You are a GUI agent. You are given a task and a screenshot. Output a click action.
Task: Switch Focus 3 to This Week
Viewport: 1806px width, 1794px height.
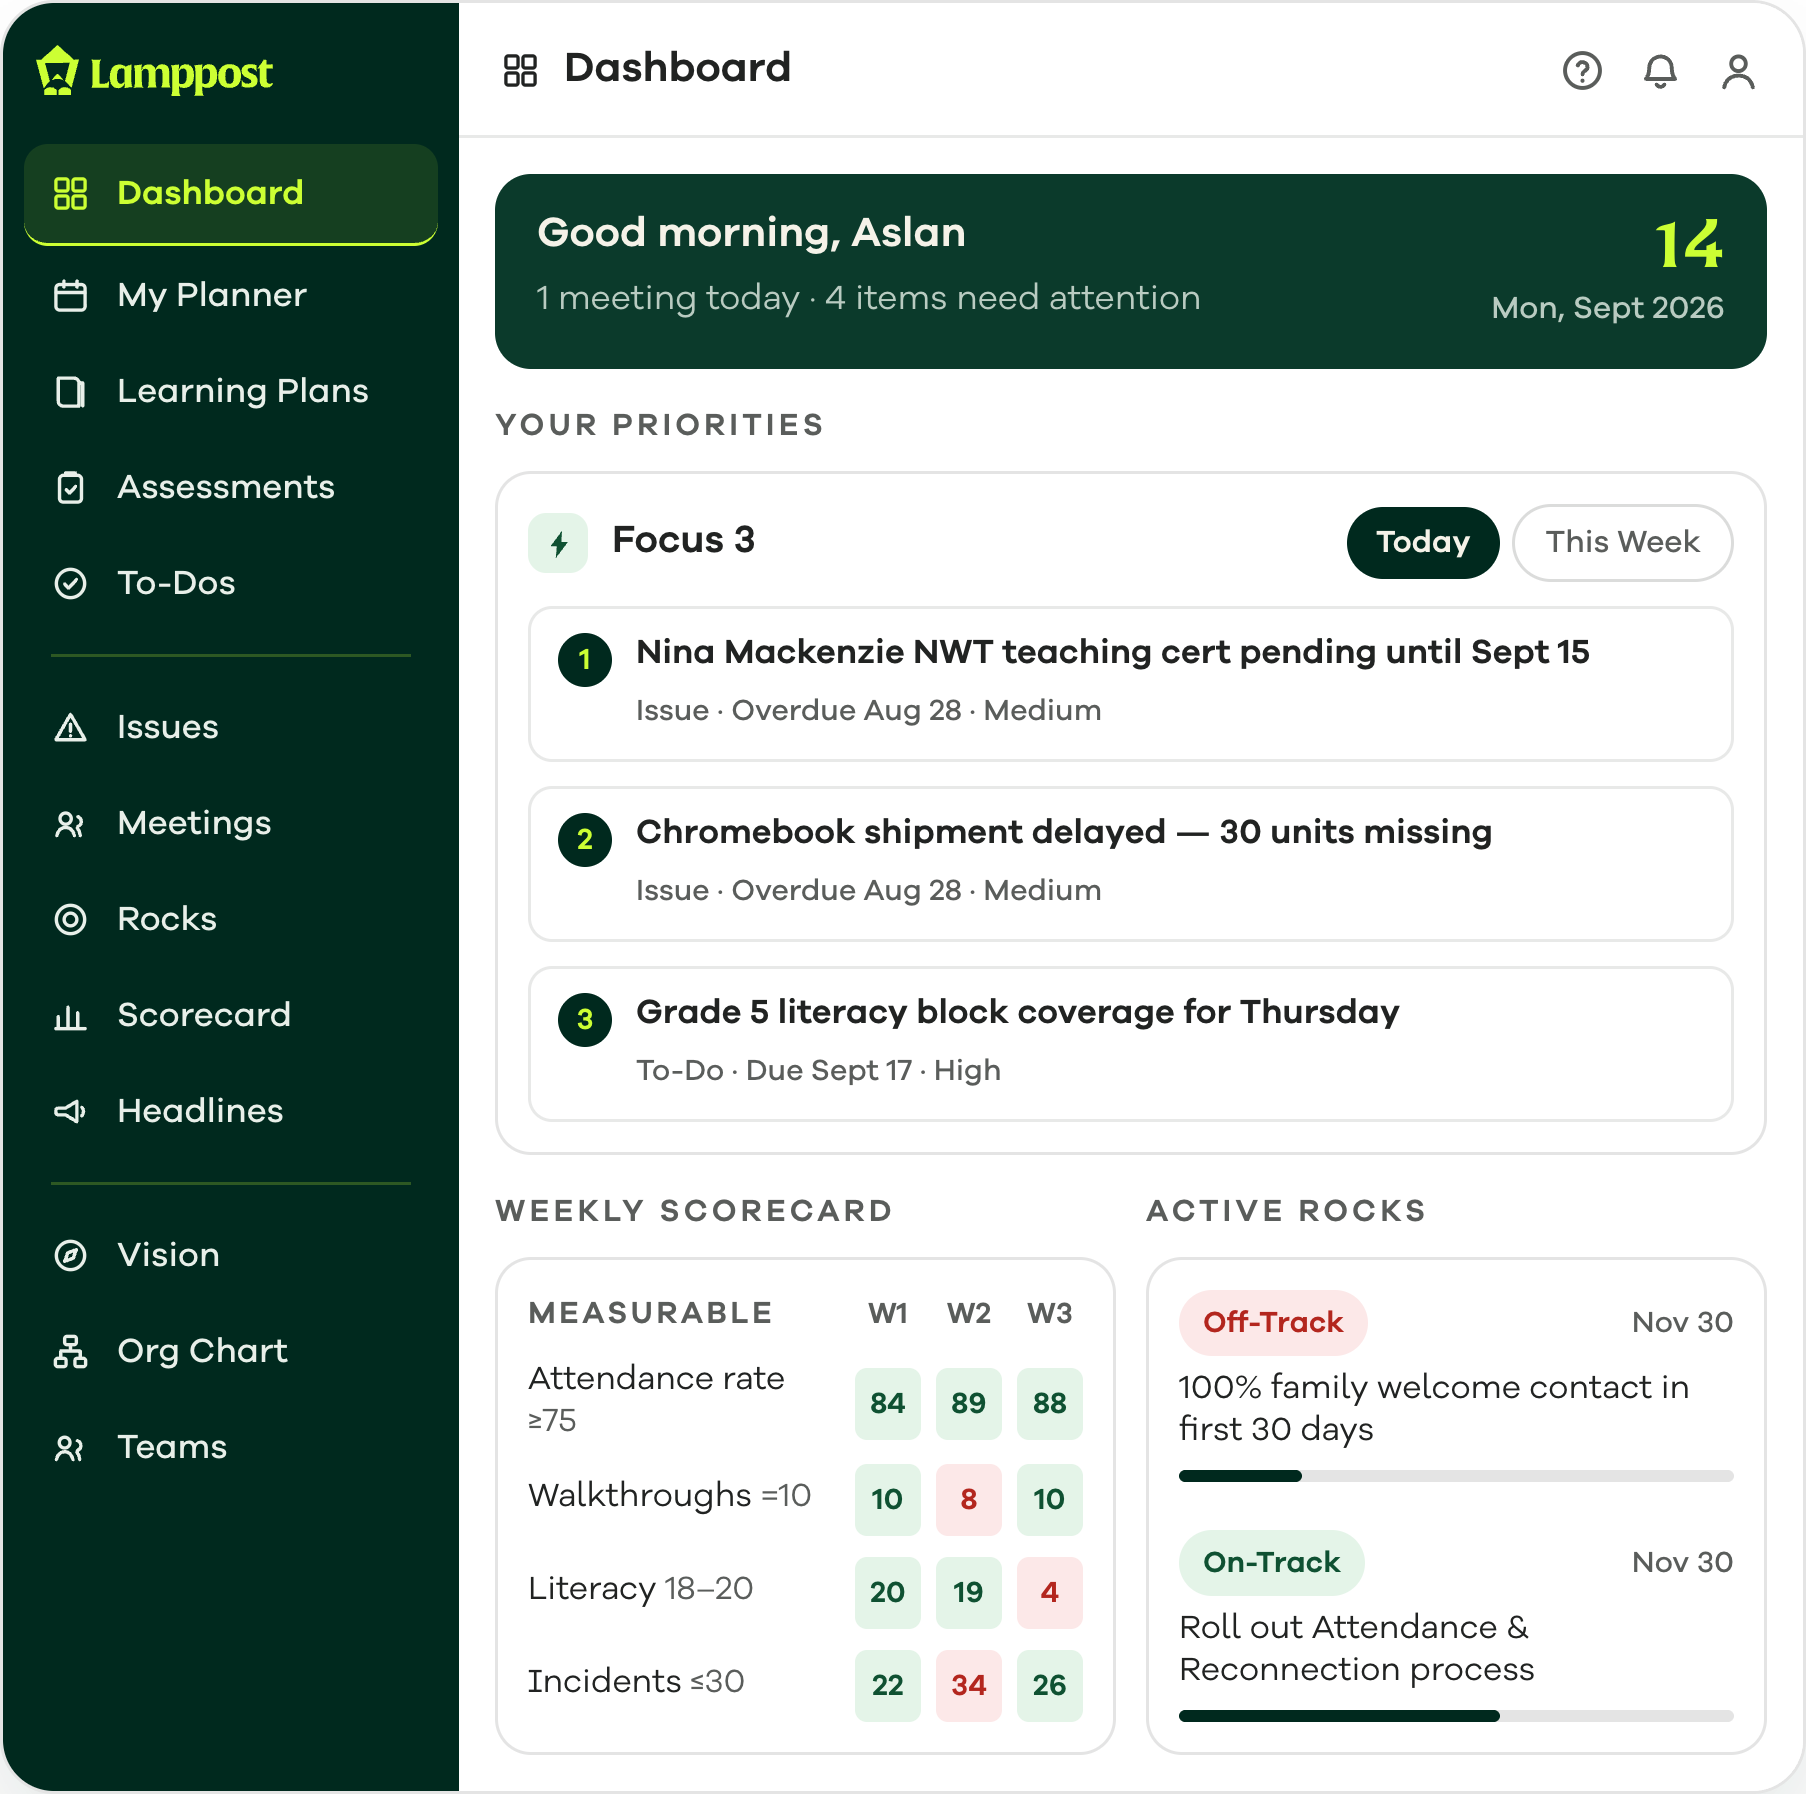(1622, 542)
